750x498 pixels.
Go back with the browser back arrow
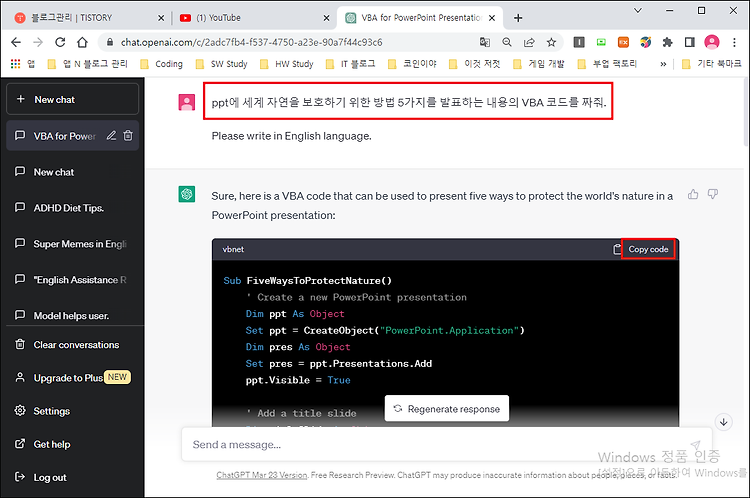click(16, 42)
